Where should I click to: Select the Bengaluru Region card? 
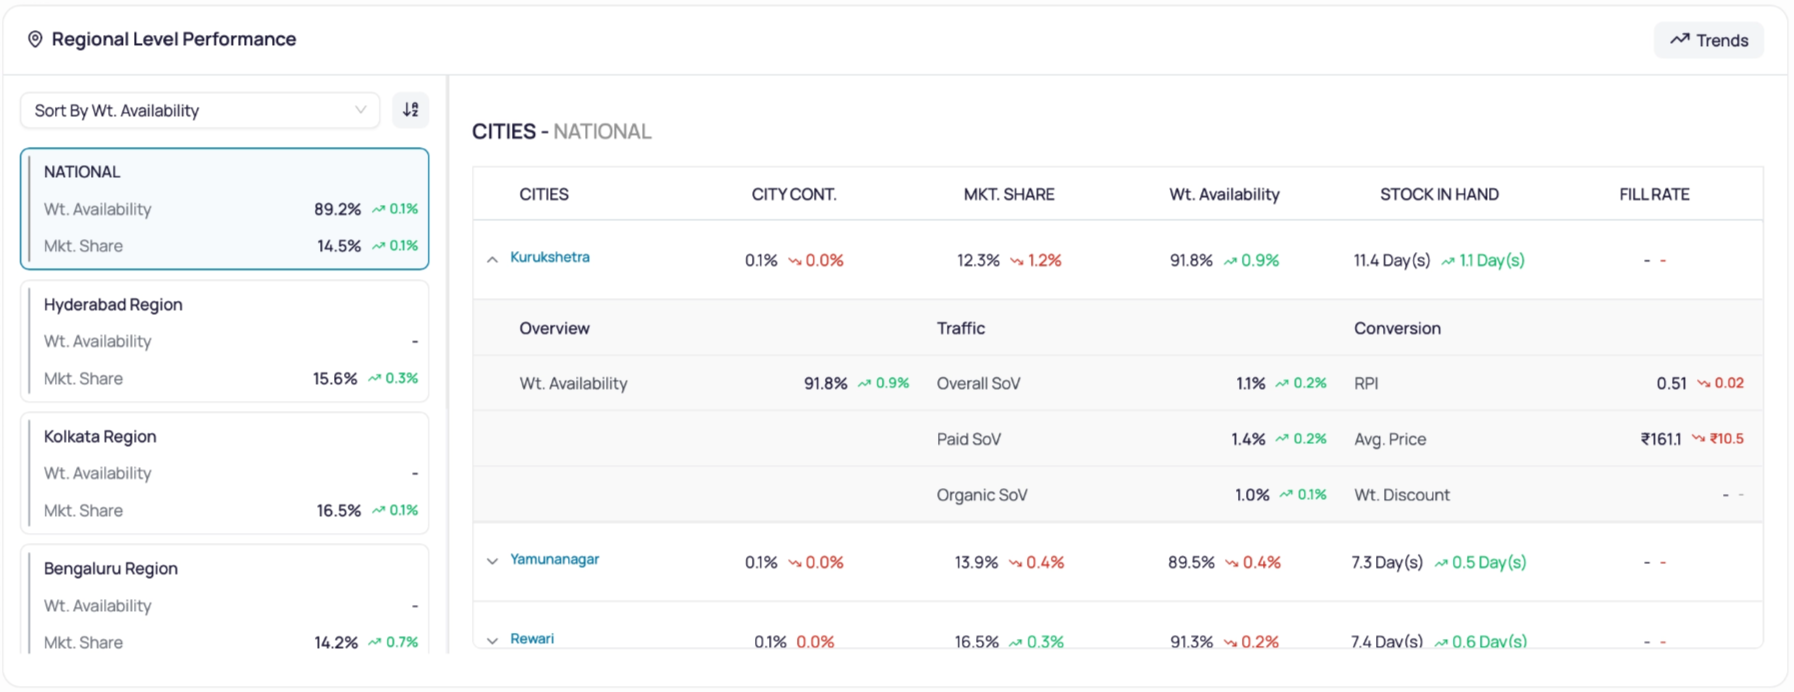click(x=225, y=599)
